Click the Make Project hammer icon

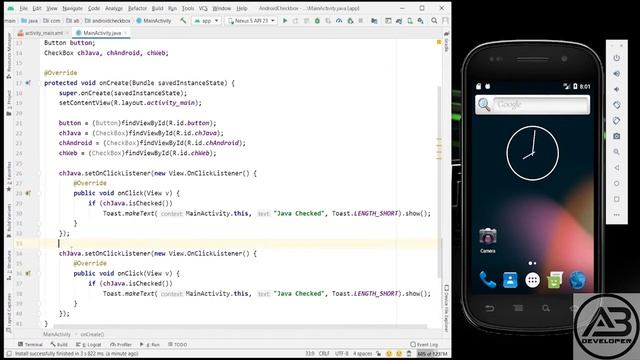[183, 20]
